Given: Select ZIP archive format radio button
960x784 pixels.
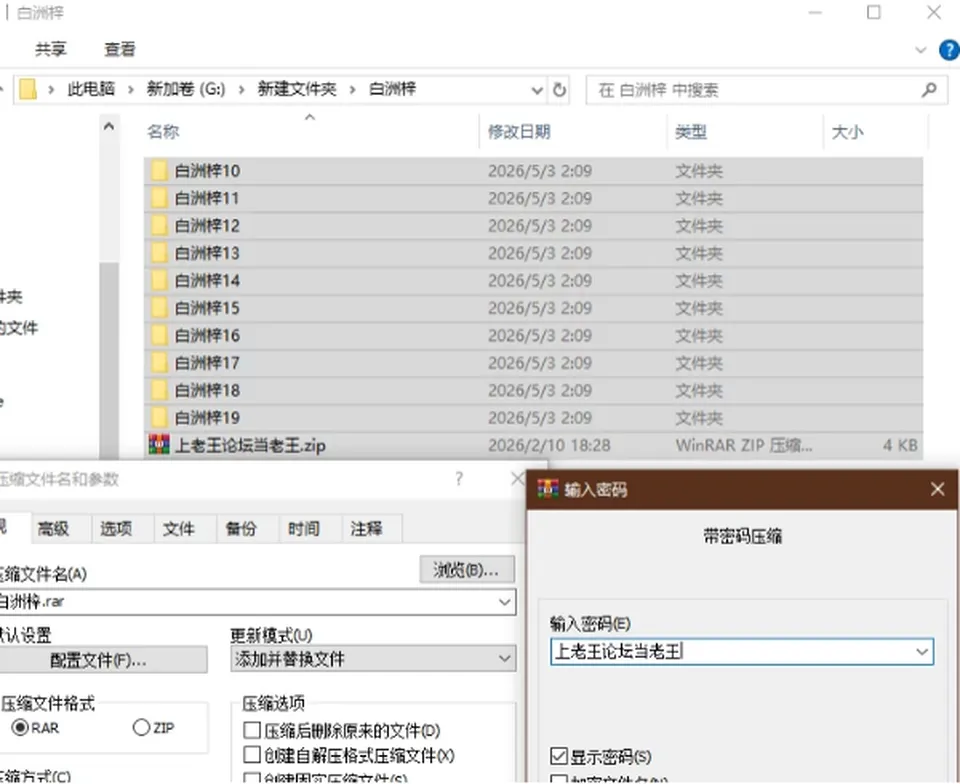Looking at the screenshot, I should (141, 727).
